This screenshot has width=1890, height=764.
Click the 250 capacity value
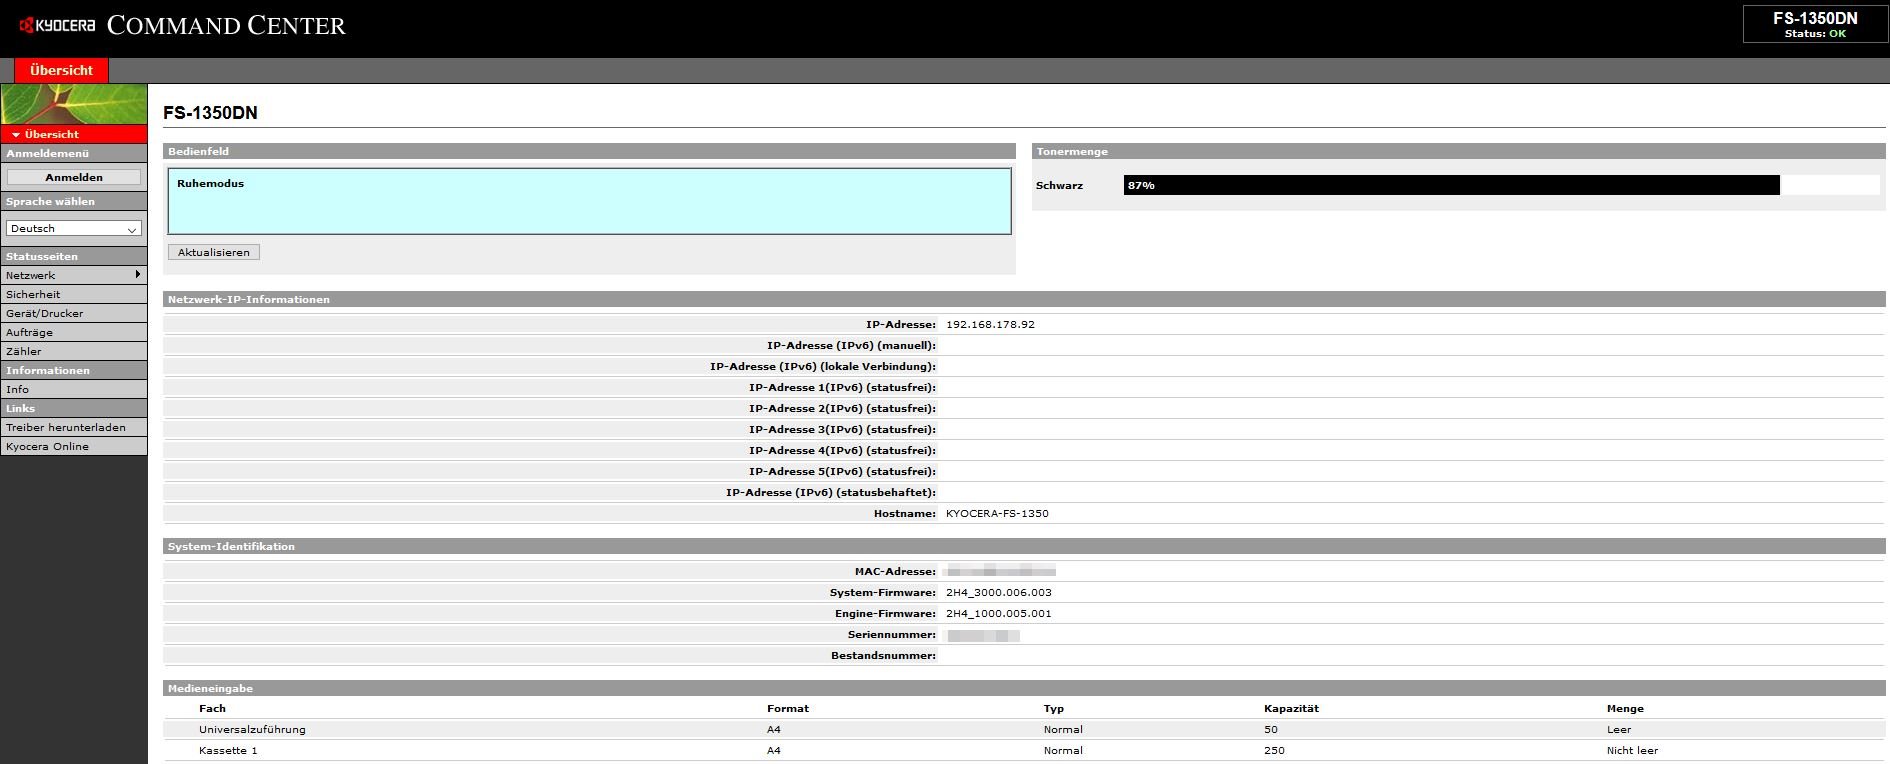pyautogui.click(x=1274, y=750)
